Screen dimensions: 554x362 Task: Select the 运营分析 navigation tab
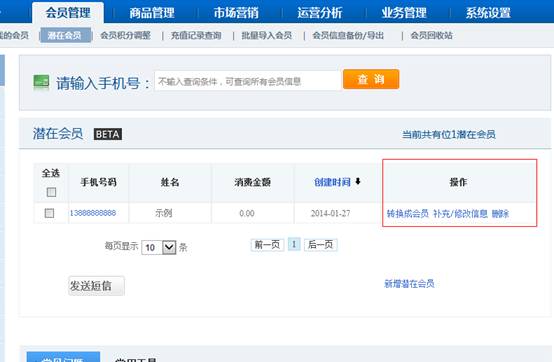[x=320, y=13]
